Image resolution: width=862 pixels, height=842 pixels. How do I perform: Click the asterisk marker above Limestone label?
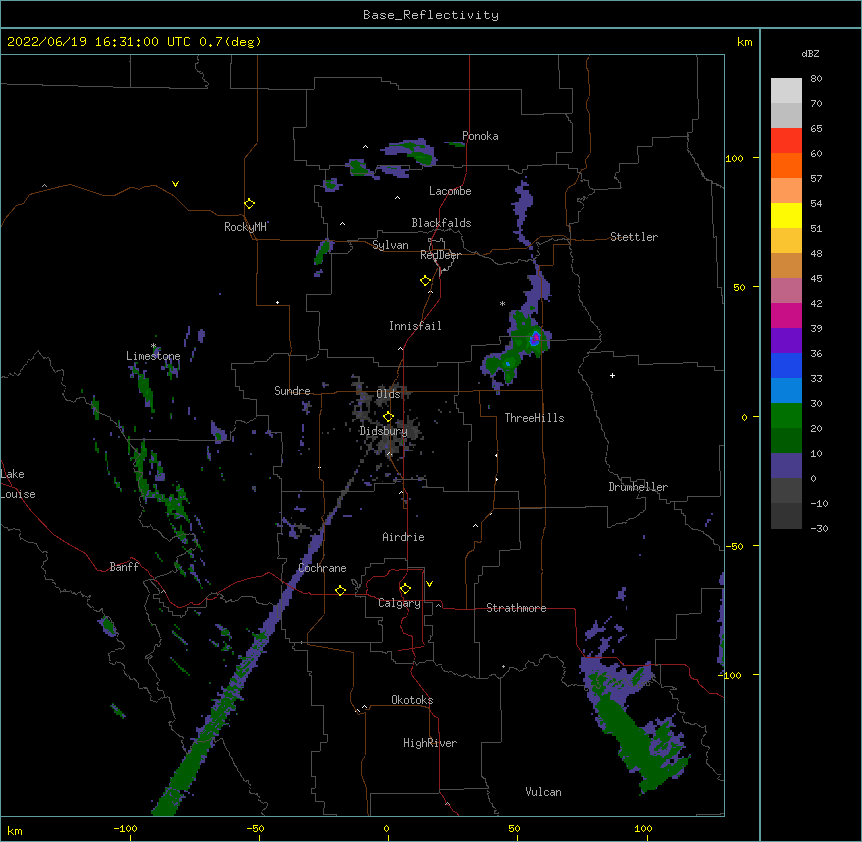(x=154, y=346)
